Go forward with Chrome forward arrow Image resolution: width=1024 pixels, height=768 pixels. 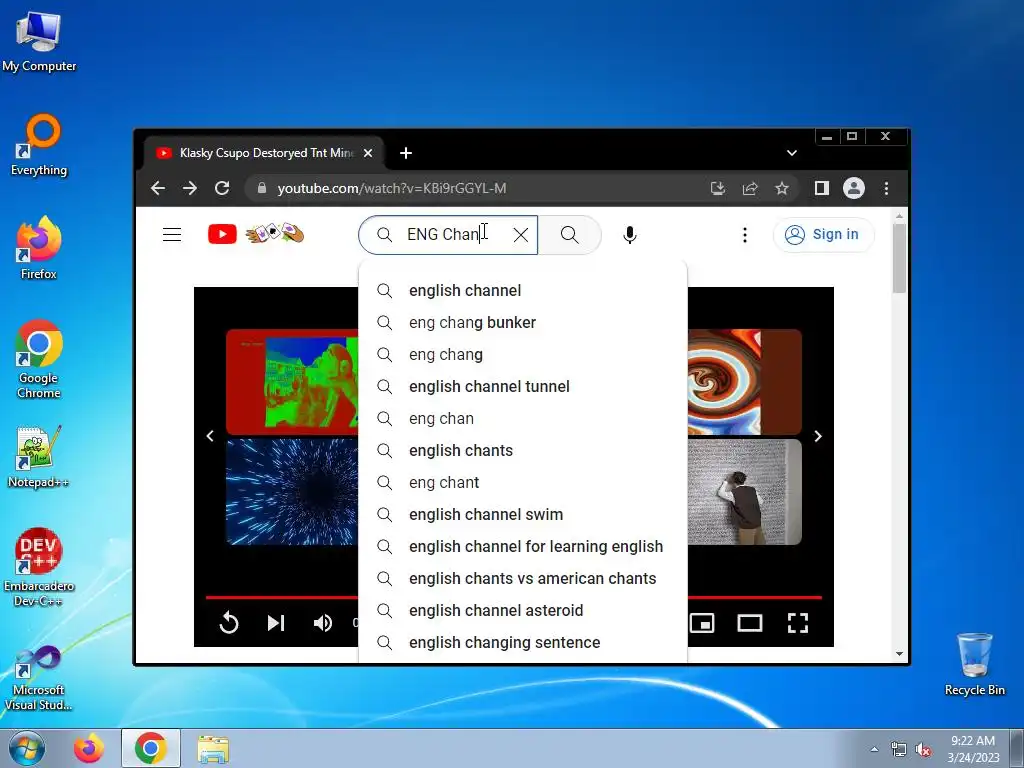[x=190, y=189]
